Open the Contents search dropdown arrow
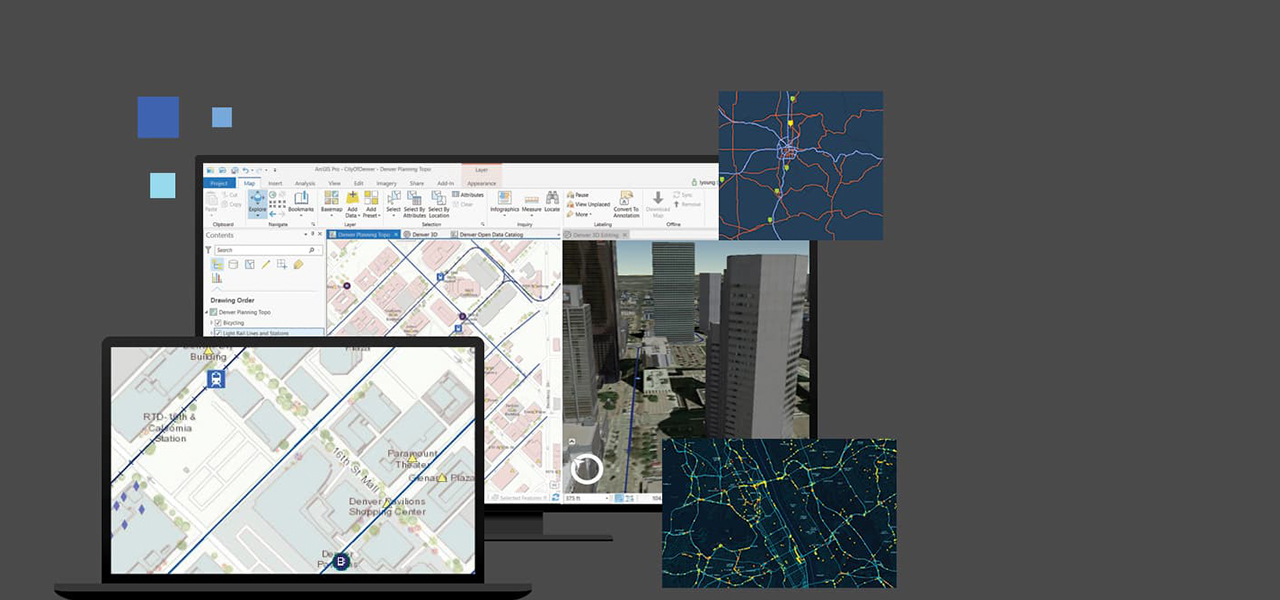 point(319,250)
